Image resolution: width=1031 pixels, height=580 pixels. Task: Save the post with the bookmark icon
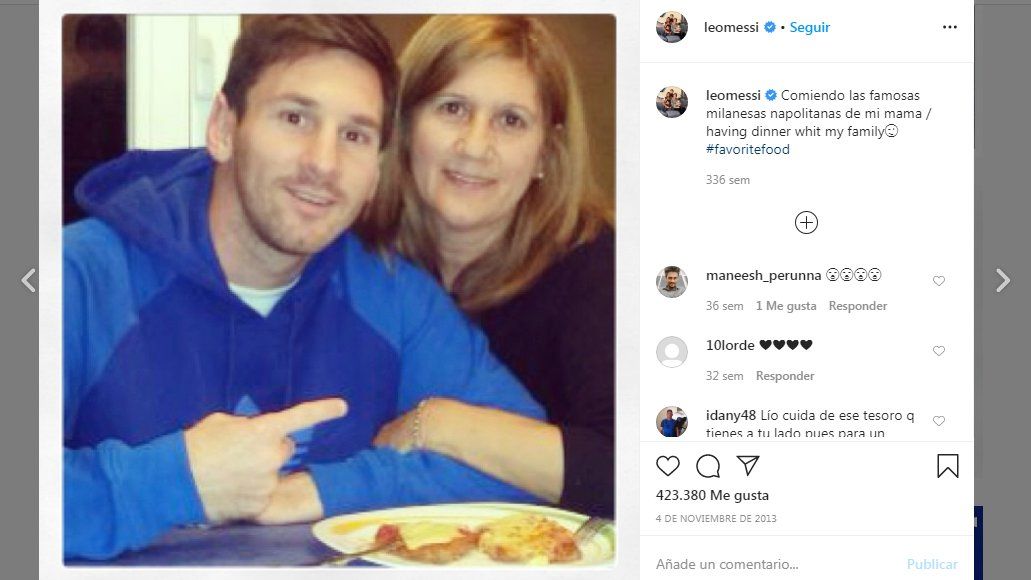pos(946,465)
